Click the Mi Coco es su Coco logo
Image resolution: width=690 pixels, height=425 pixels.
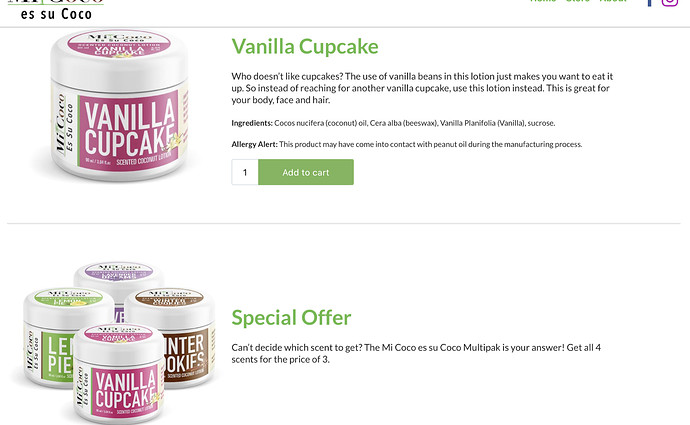point(56,10)
